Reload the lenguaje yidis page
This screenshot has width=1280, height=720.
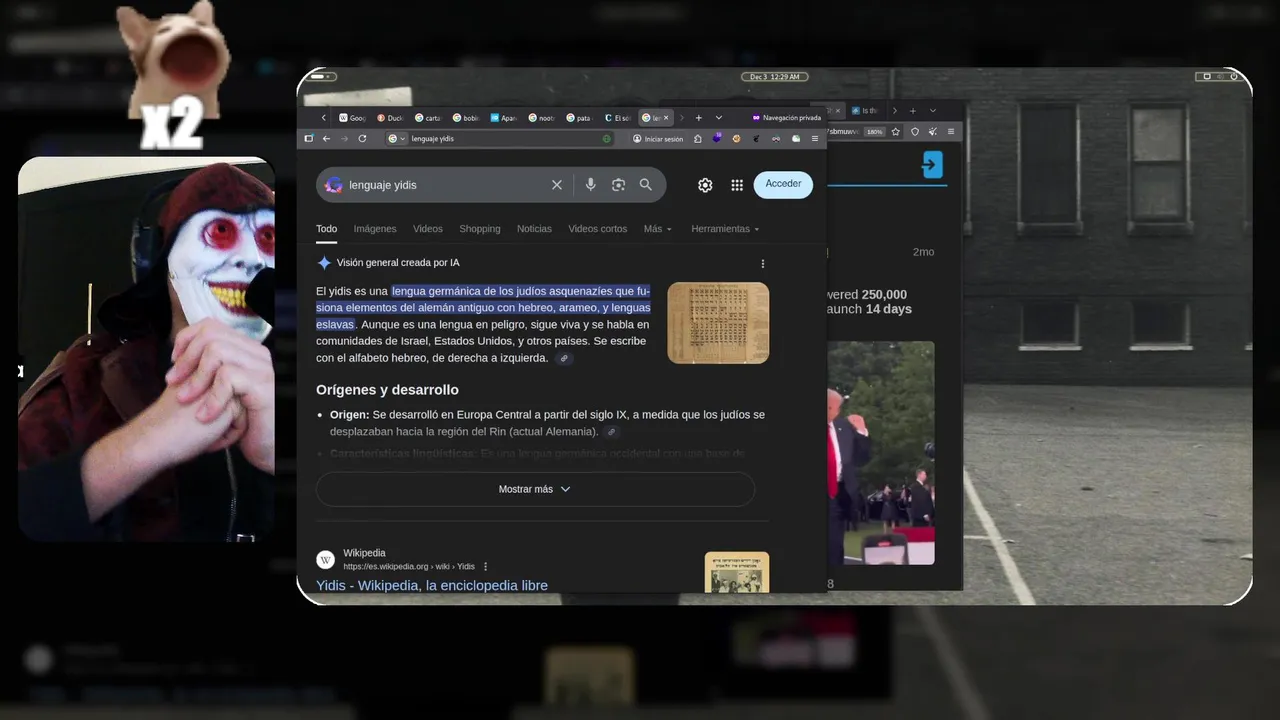tap(362, 139)
